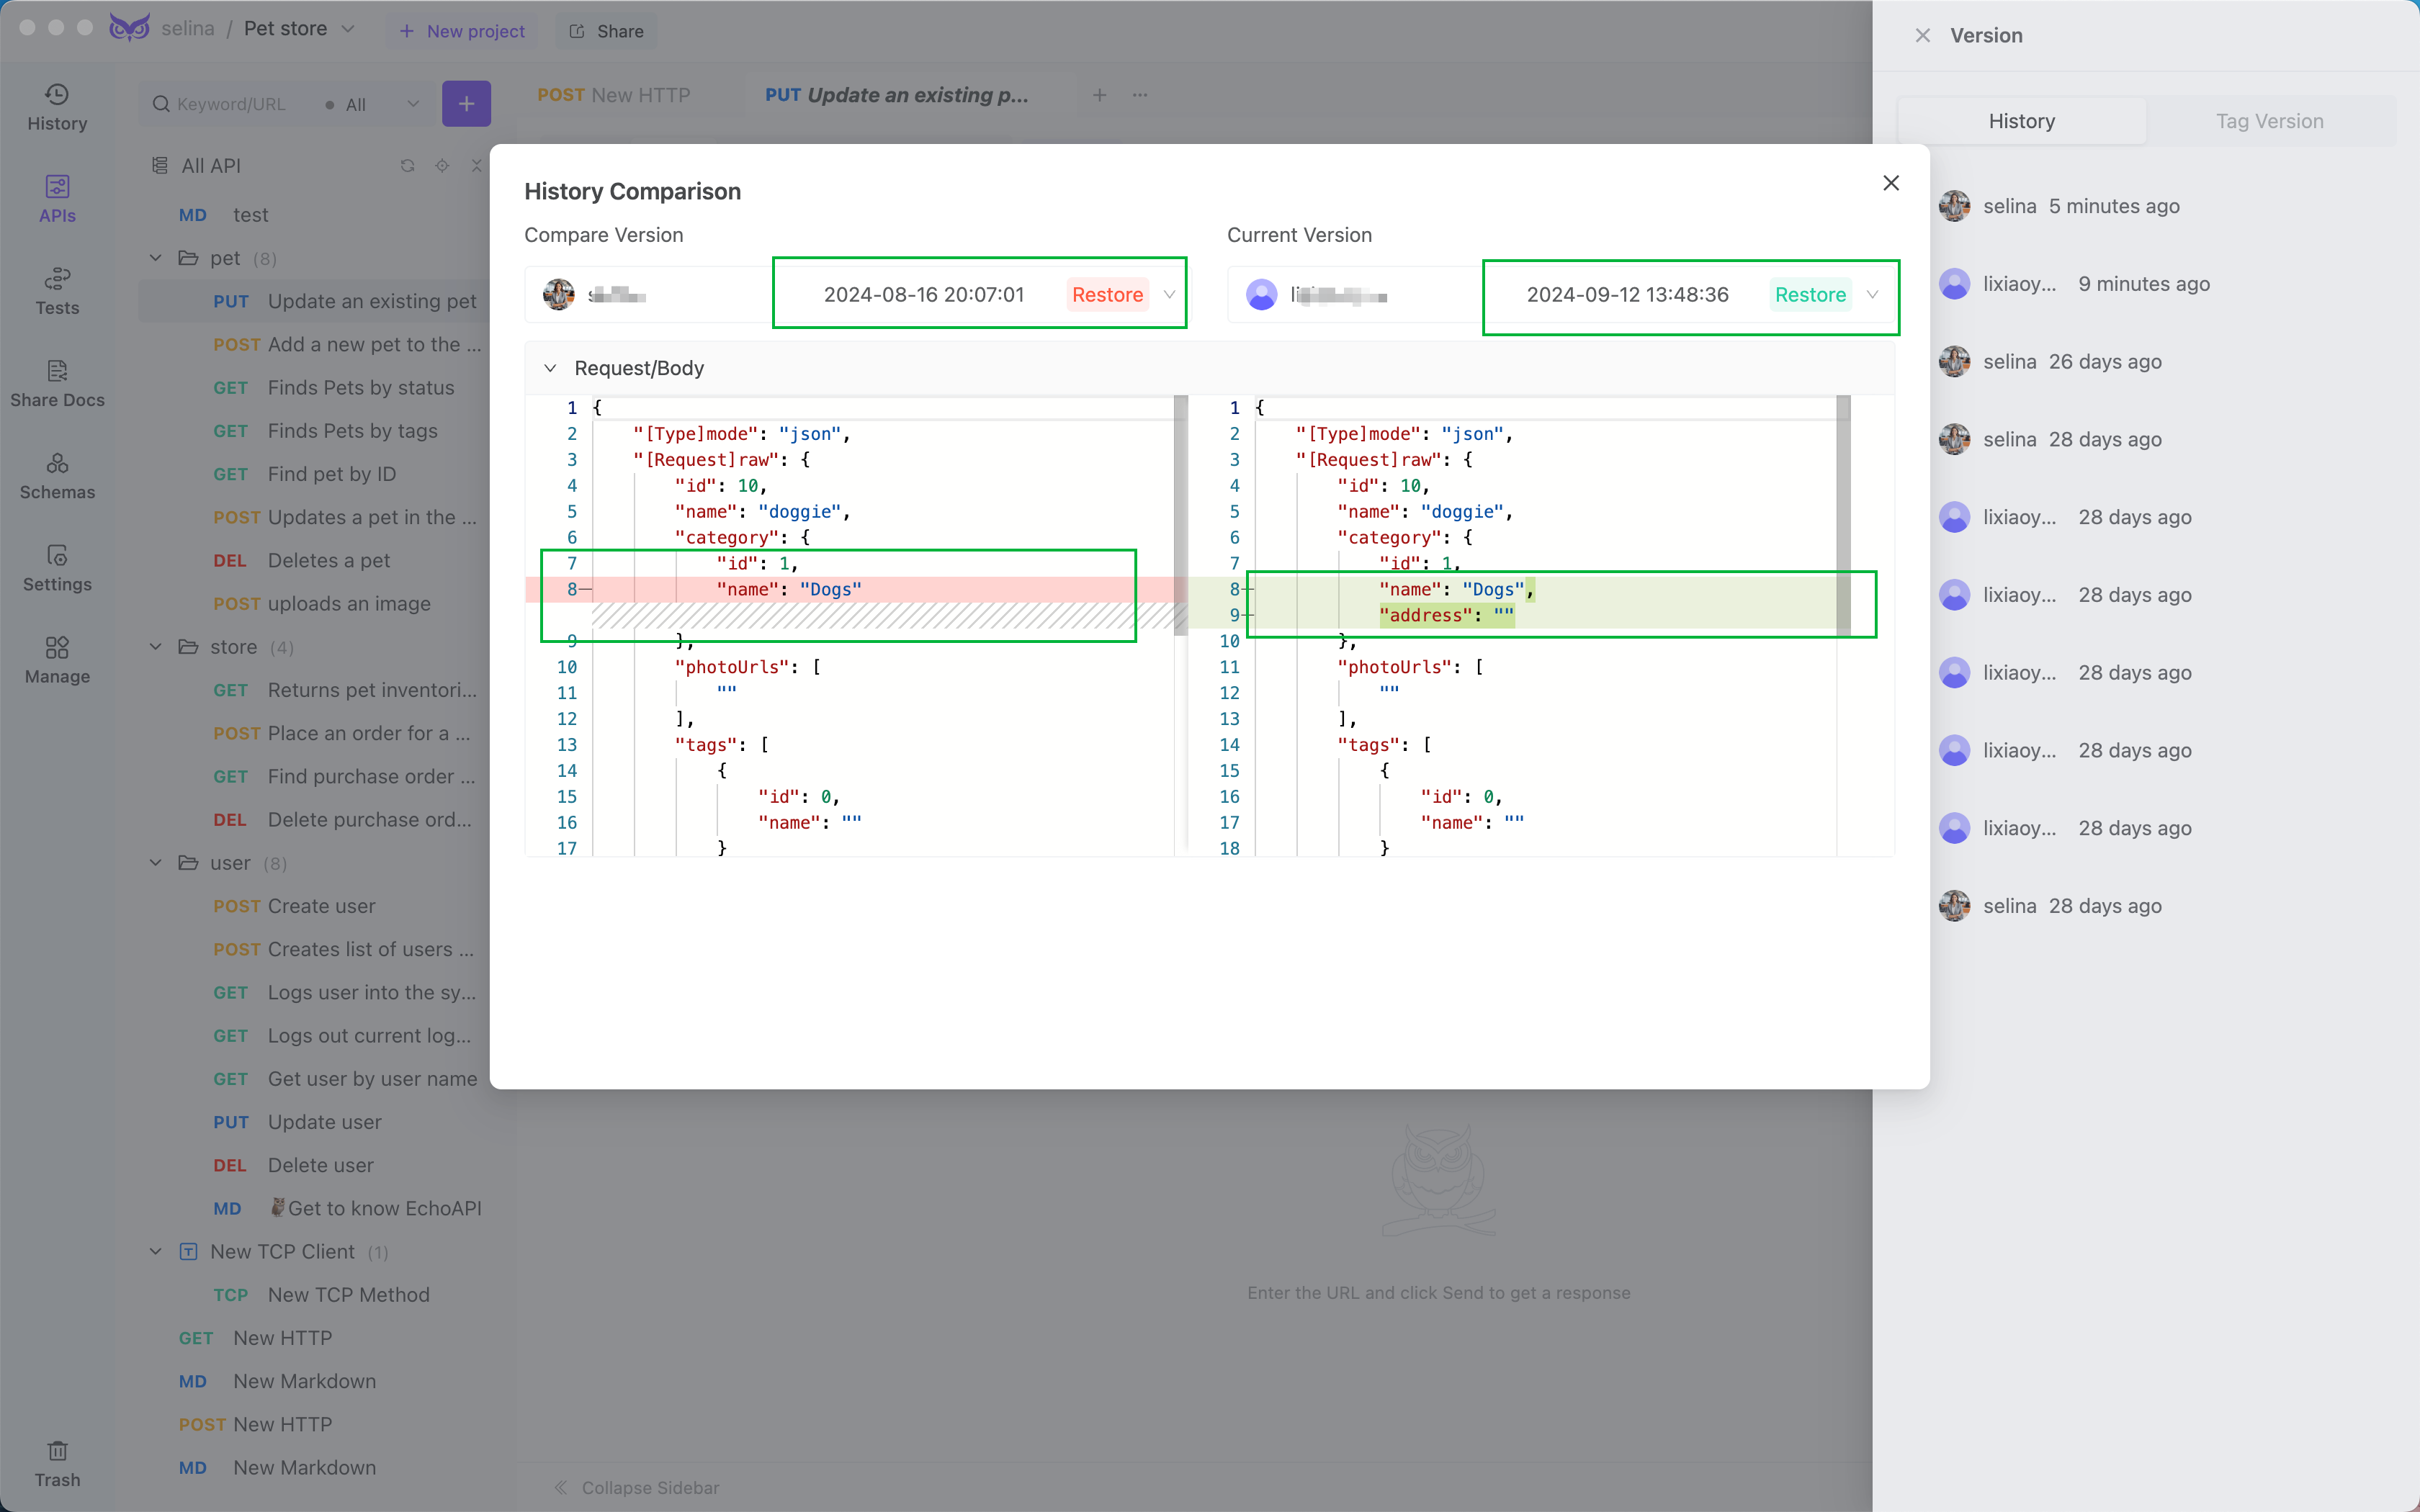The height and width of the screenshot is (1512, 2420).
Task: Click the pet folder icon
Action: (188, 258)
